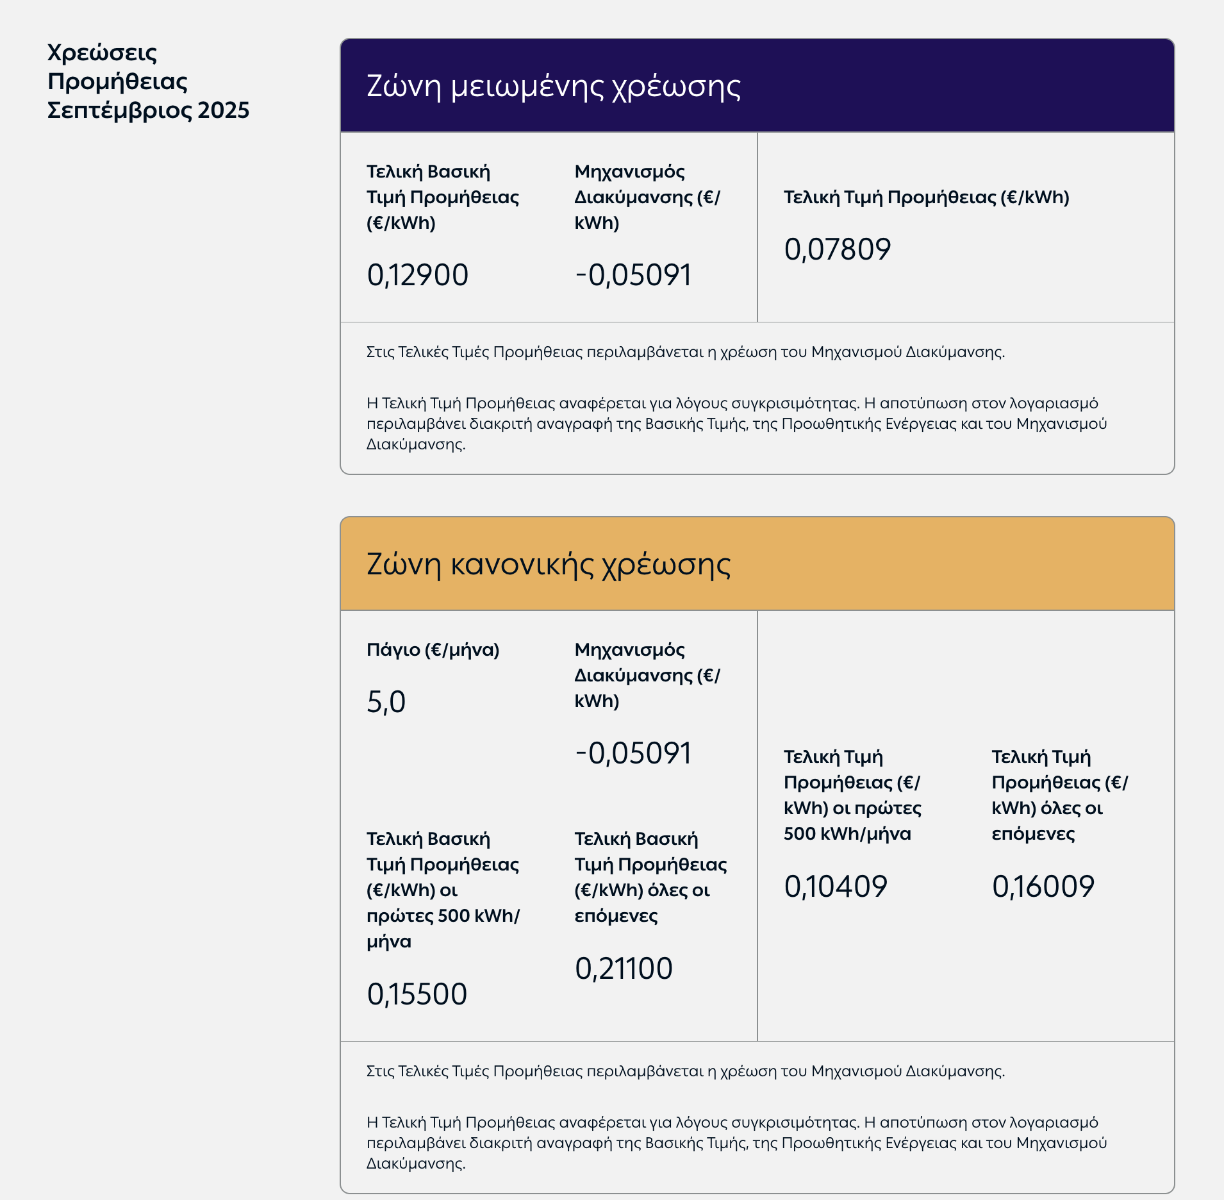1224x1200 pixels.
Task: Click 'Τελική Βασική Τιμή οι πρώτες 500 kWh/μήνα' label
Action: [x=444, y=890]
